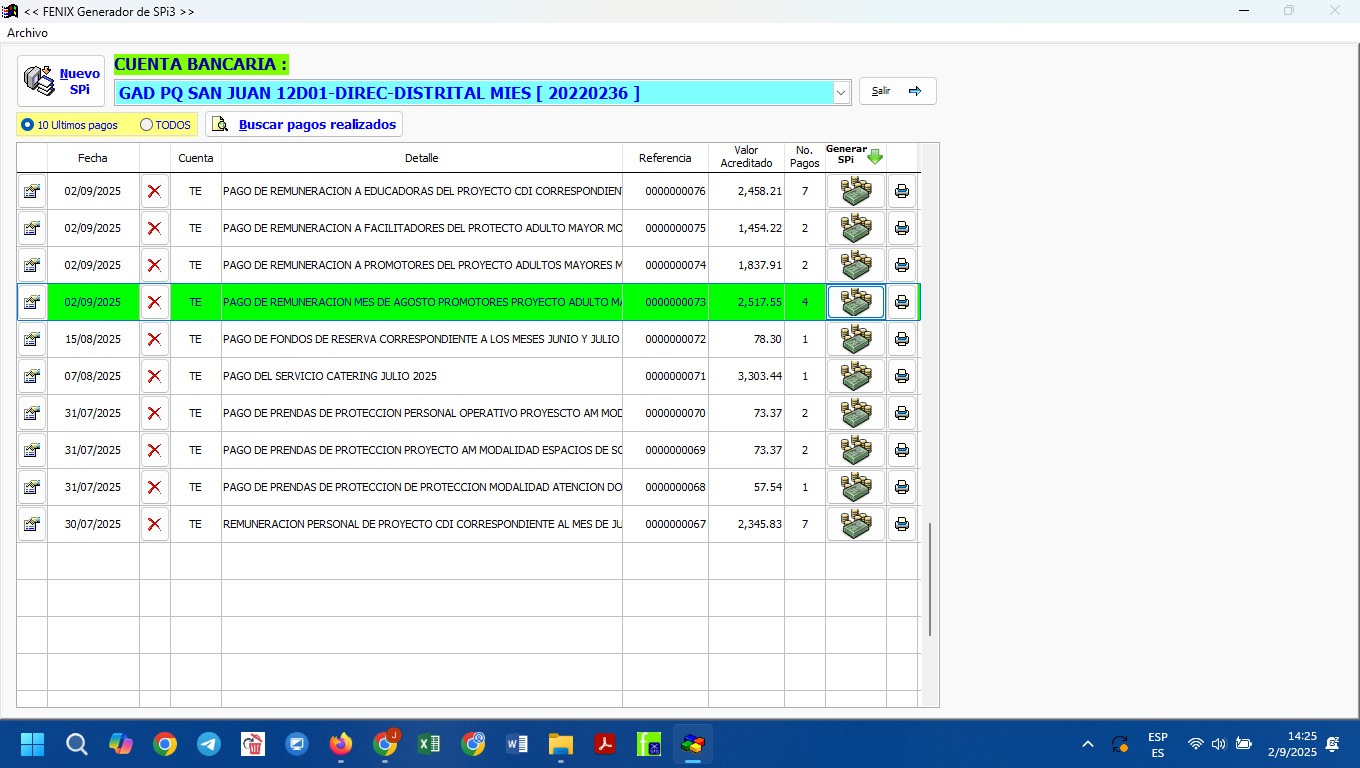Screen dimensions: 1360x768
Task: Delete payment with reference 0000000075
Action: coord(154,228)
